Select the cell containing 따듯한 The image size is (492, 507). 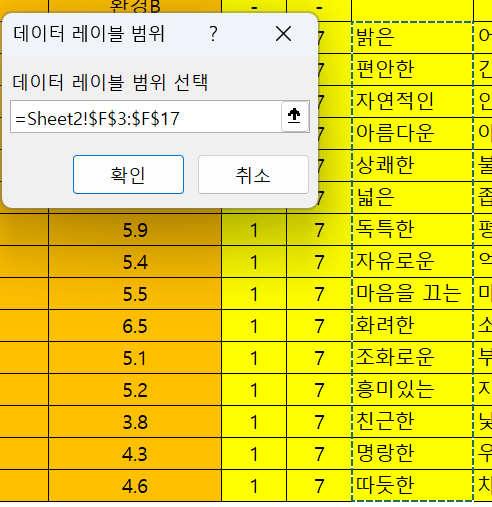[x=412, y=485]
